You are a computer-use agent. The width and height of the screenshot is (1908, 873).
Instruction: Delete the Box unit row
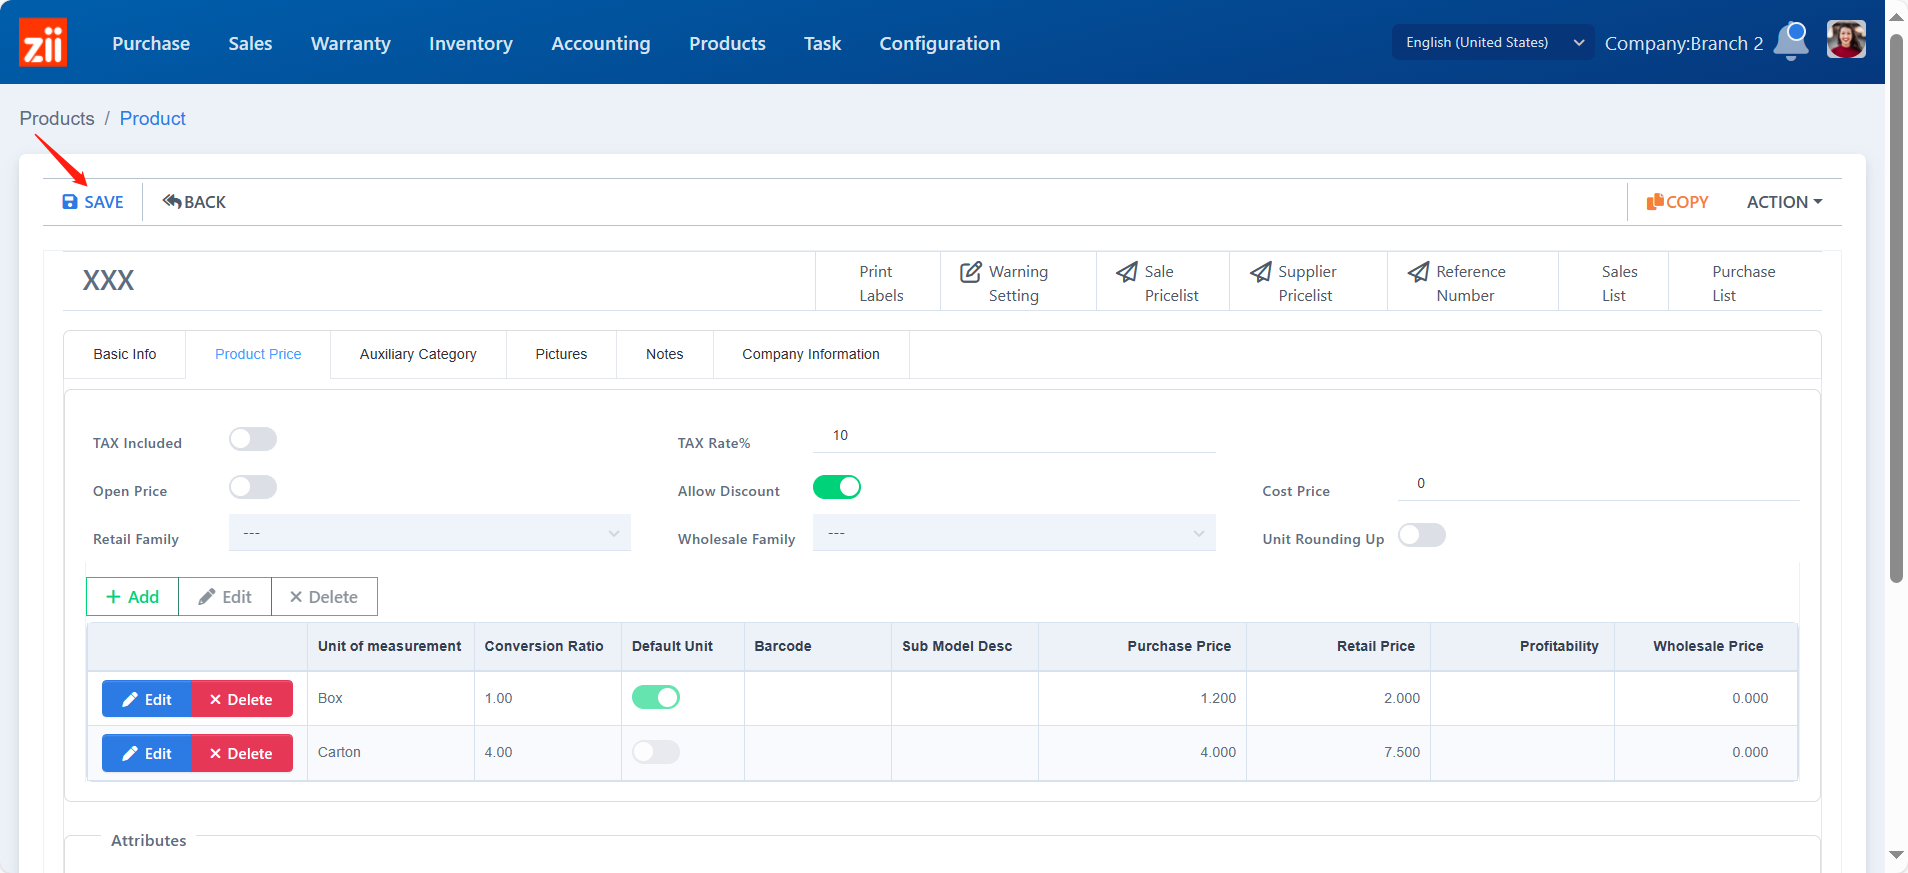pos(241,699)
